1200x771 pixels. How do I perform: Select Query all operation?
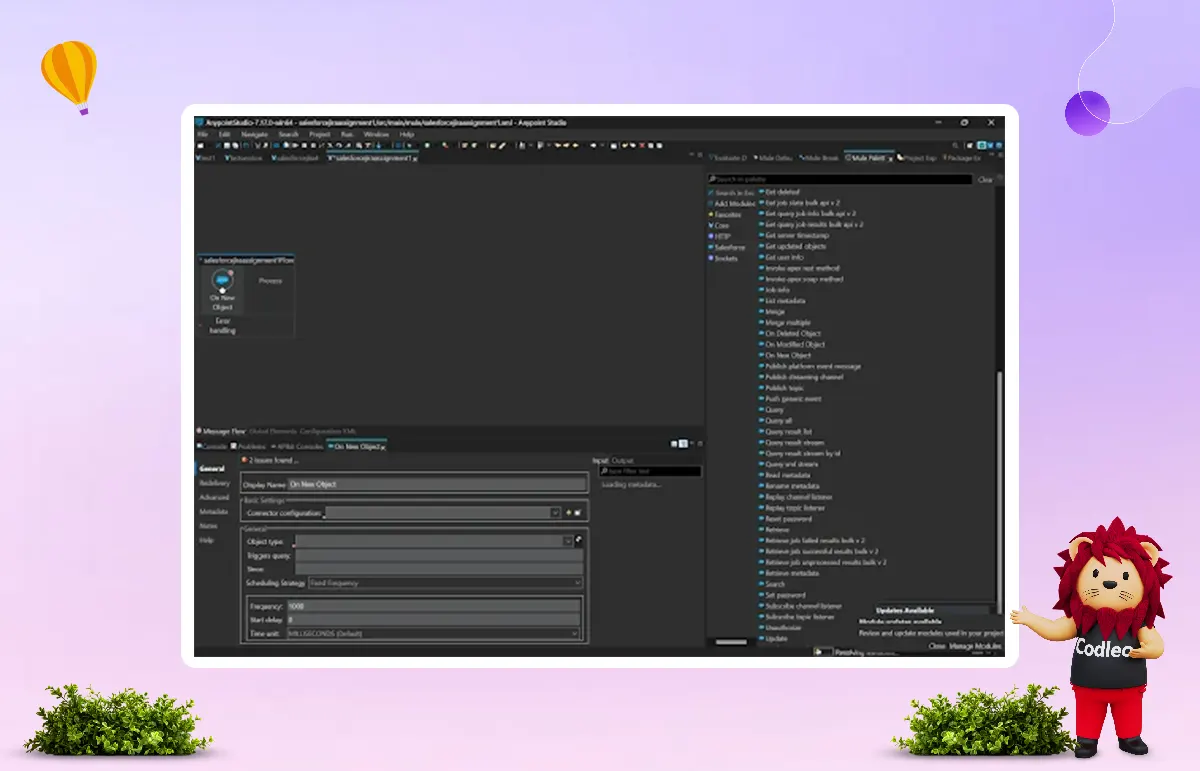pos(776,421)
